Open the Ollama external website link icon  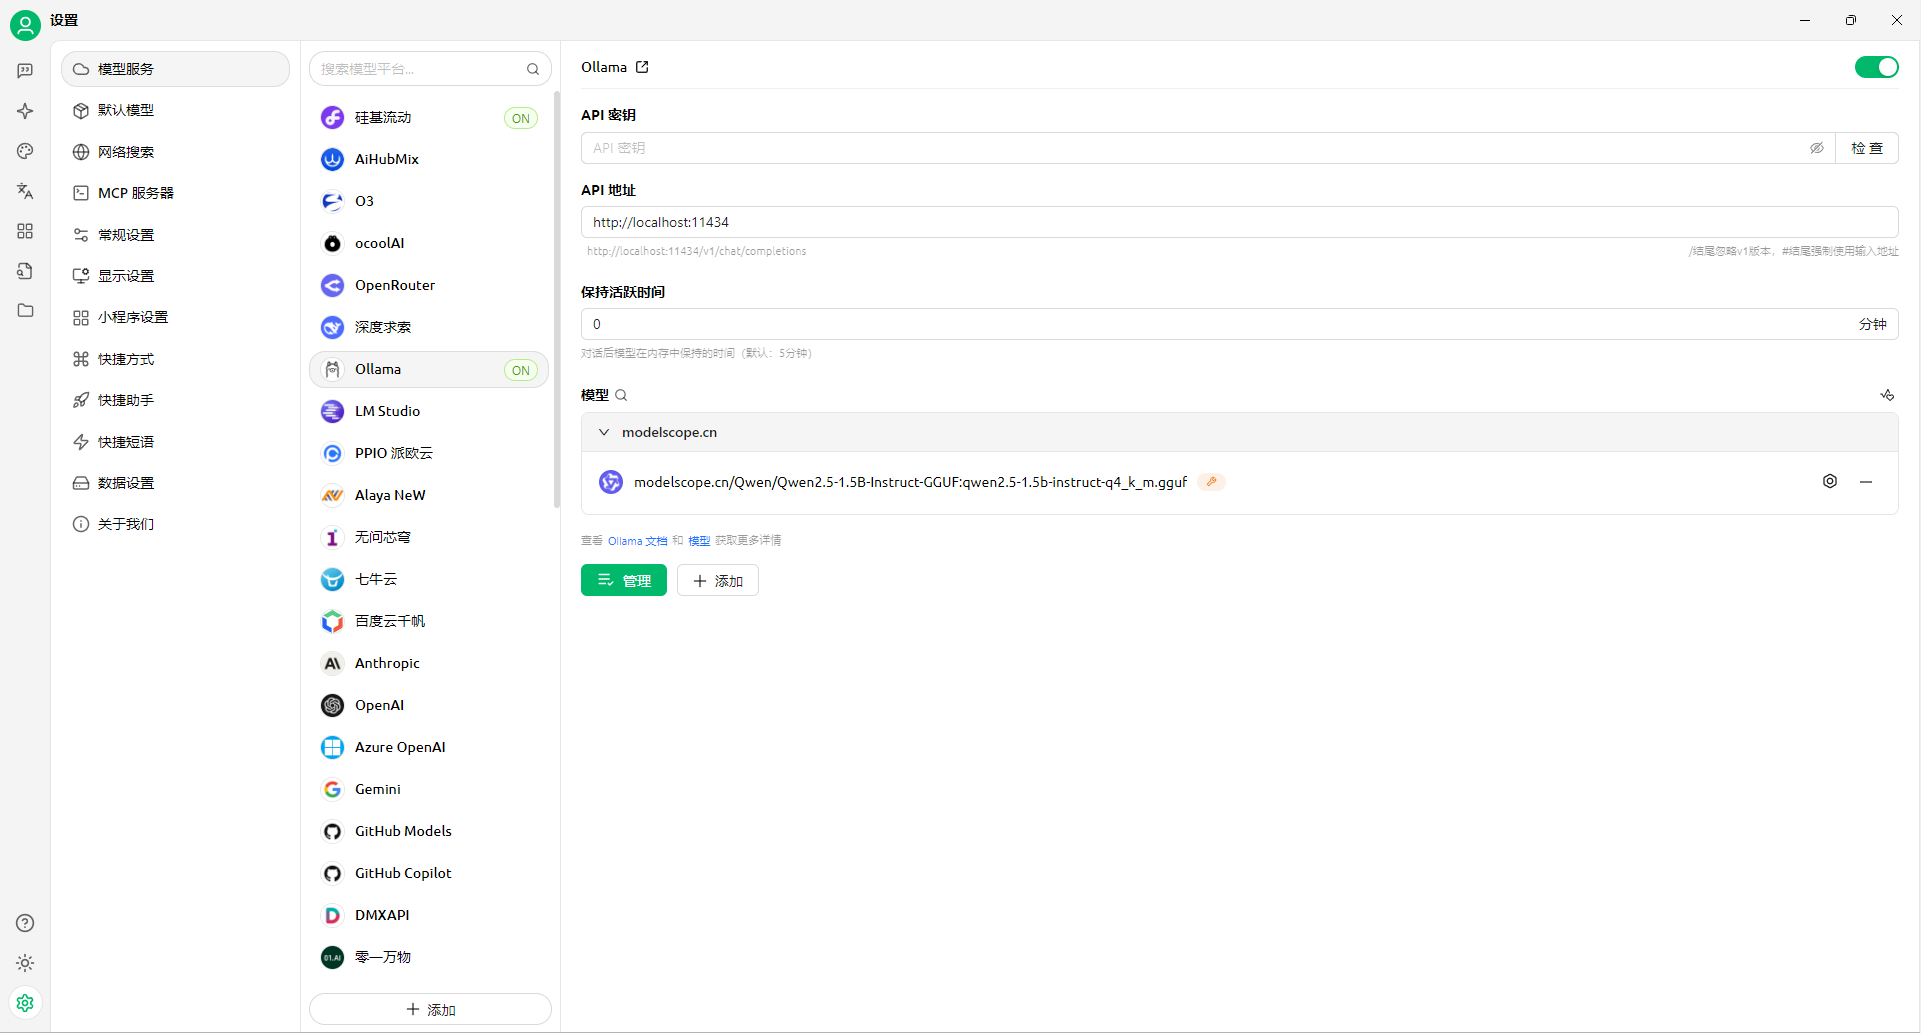642,67
